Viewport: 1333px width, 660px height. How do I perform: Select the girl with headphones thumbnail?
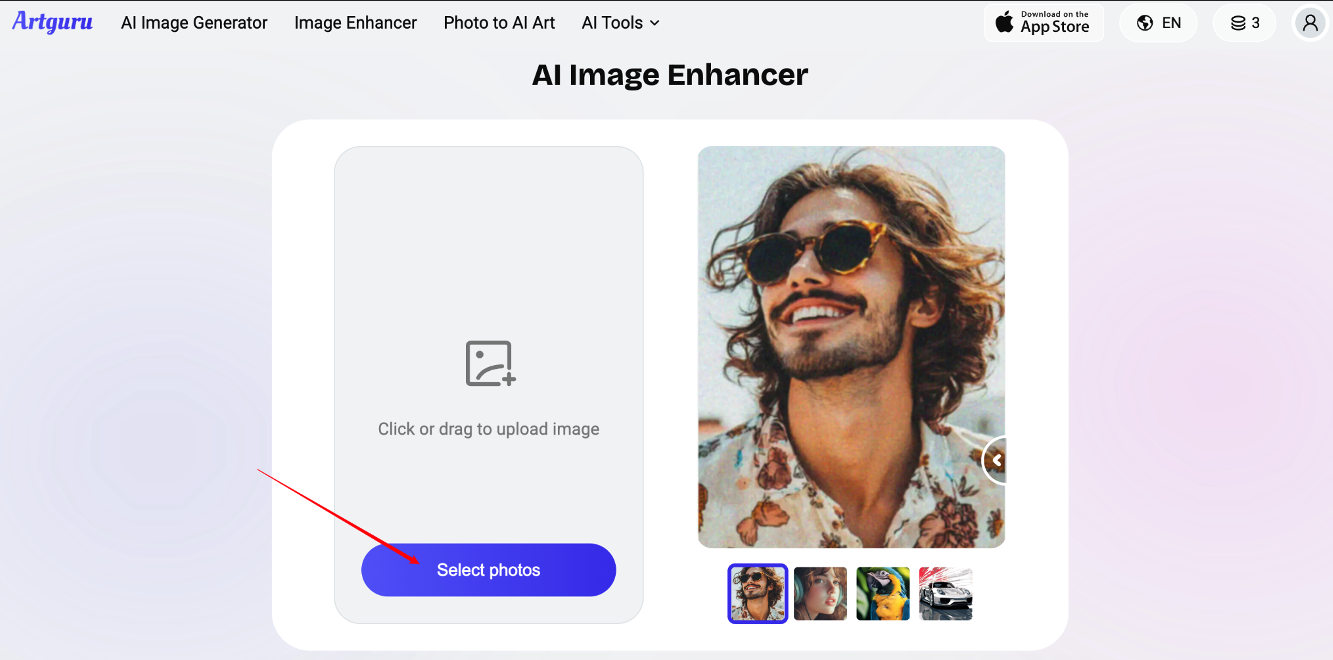tap(821, 594)
